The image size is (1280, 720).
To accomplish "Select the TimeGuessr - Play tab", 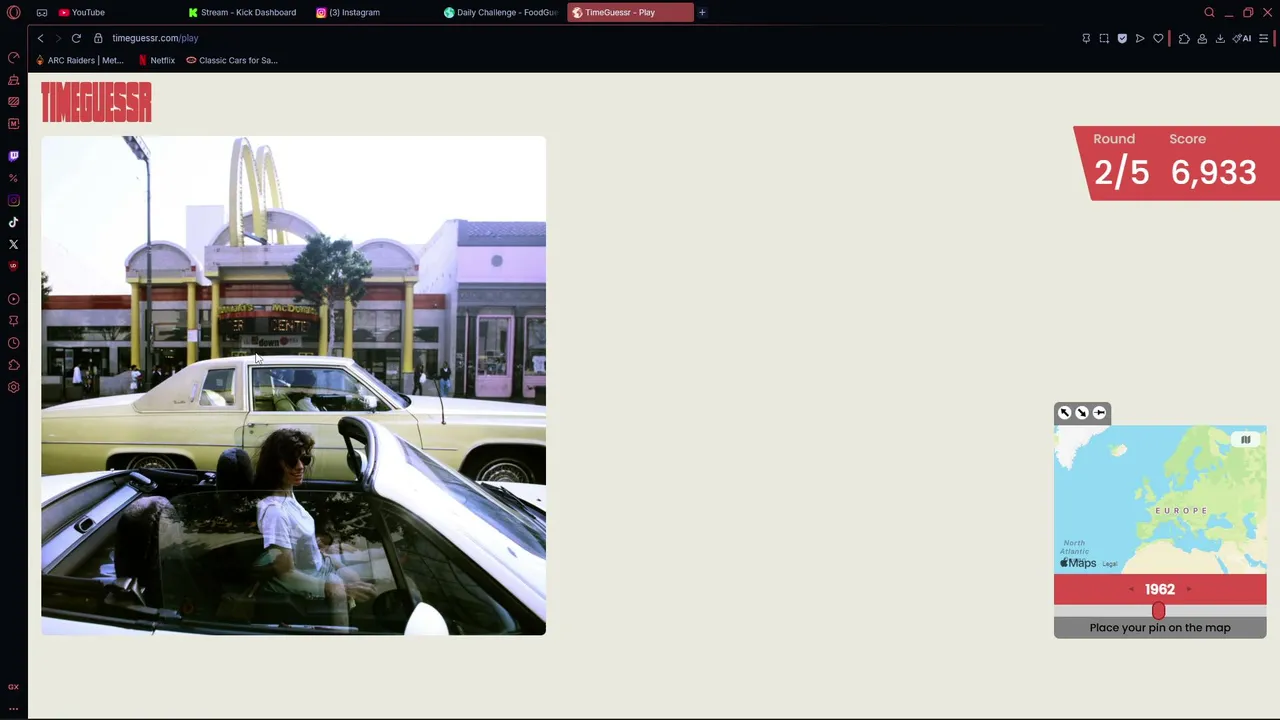I will 629,12.
